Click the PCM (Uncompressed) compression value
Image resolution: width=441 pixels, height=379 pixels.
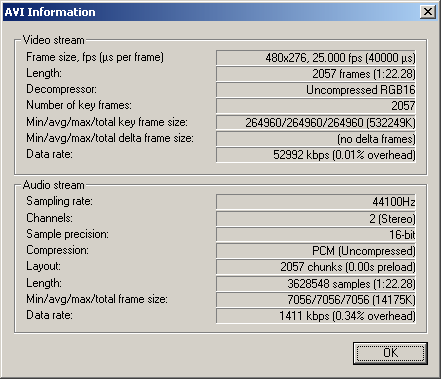pos(316,251)
